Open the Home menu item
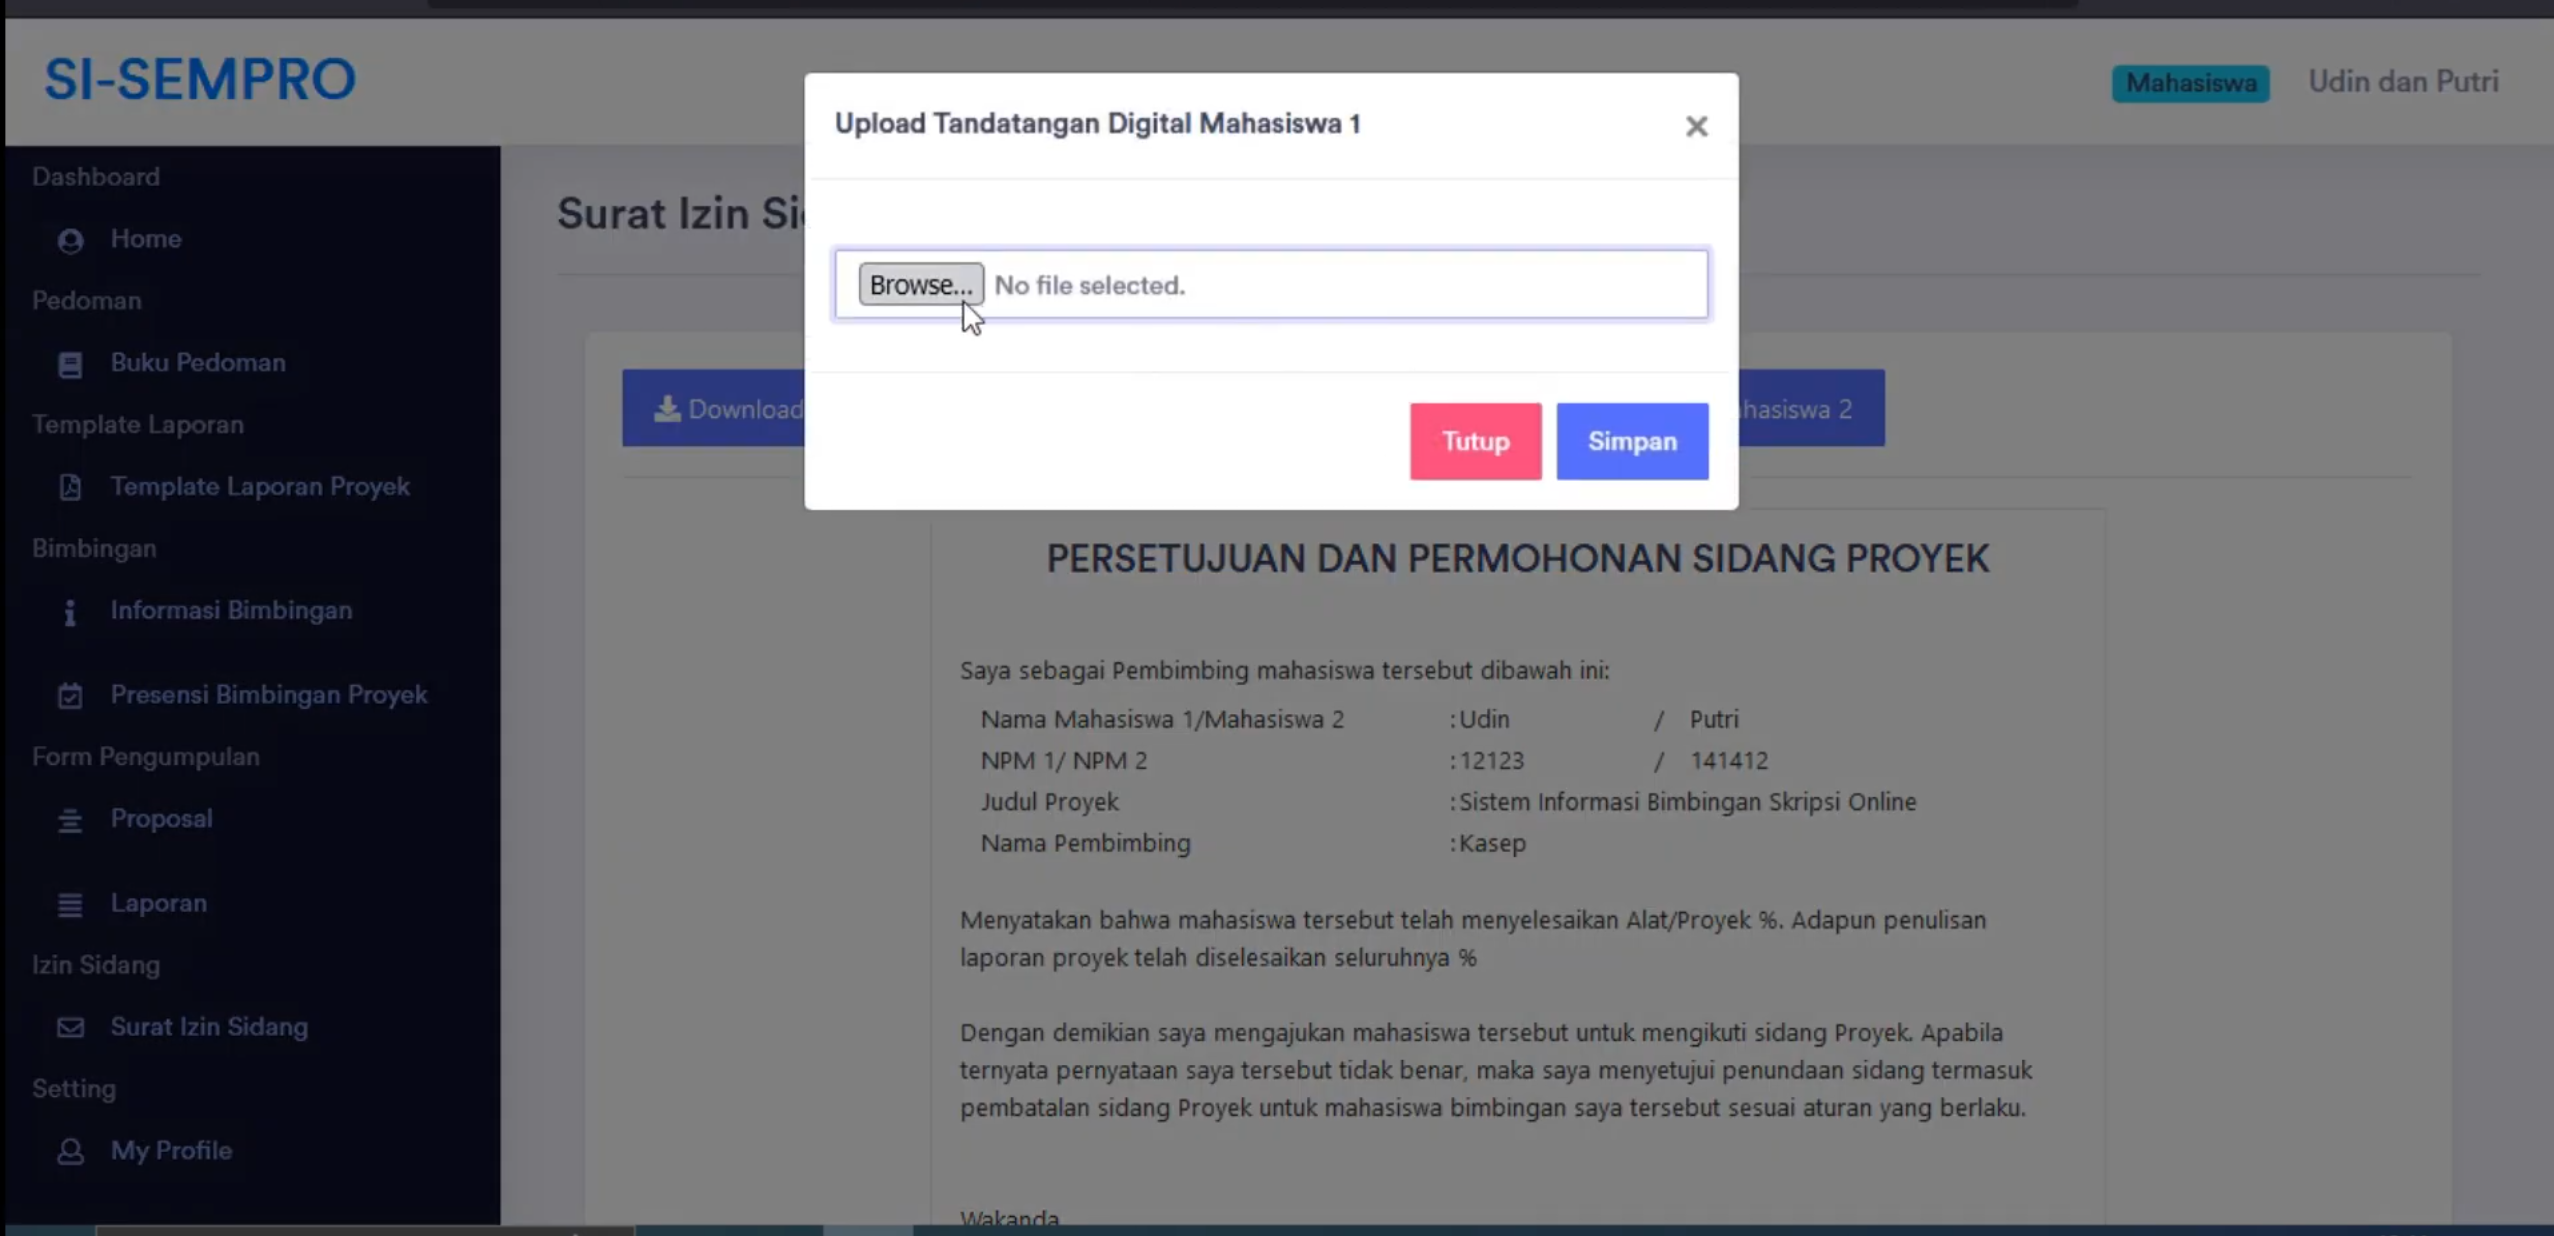This screenshot has width=2554, height=1236. coord(146,239)
